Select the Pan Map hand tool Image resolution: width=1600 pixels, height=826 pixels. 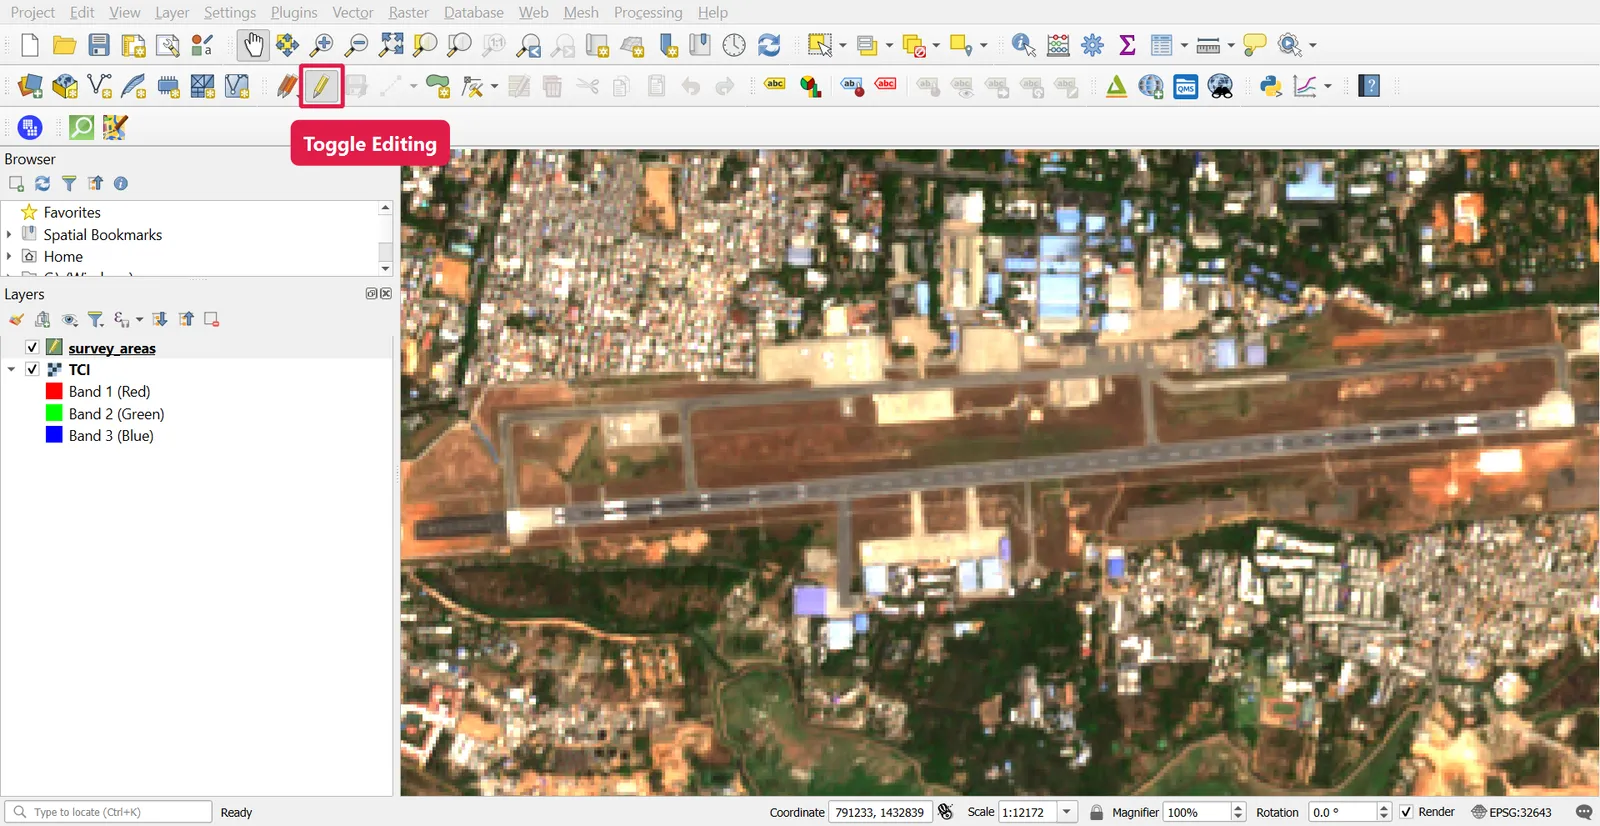tap(253, 45)
